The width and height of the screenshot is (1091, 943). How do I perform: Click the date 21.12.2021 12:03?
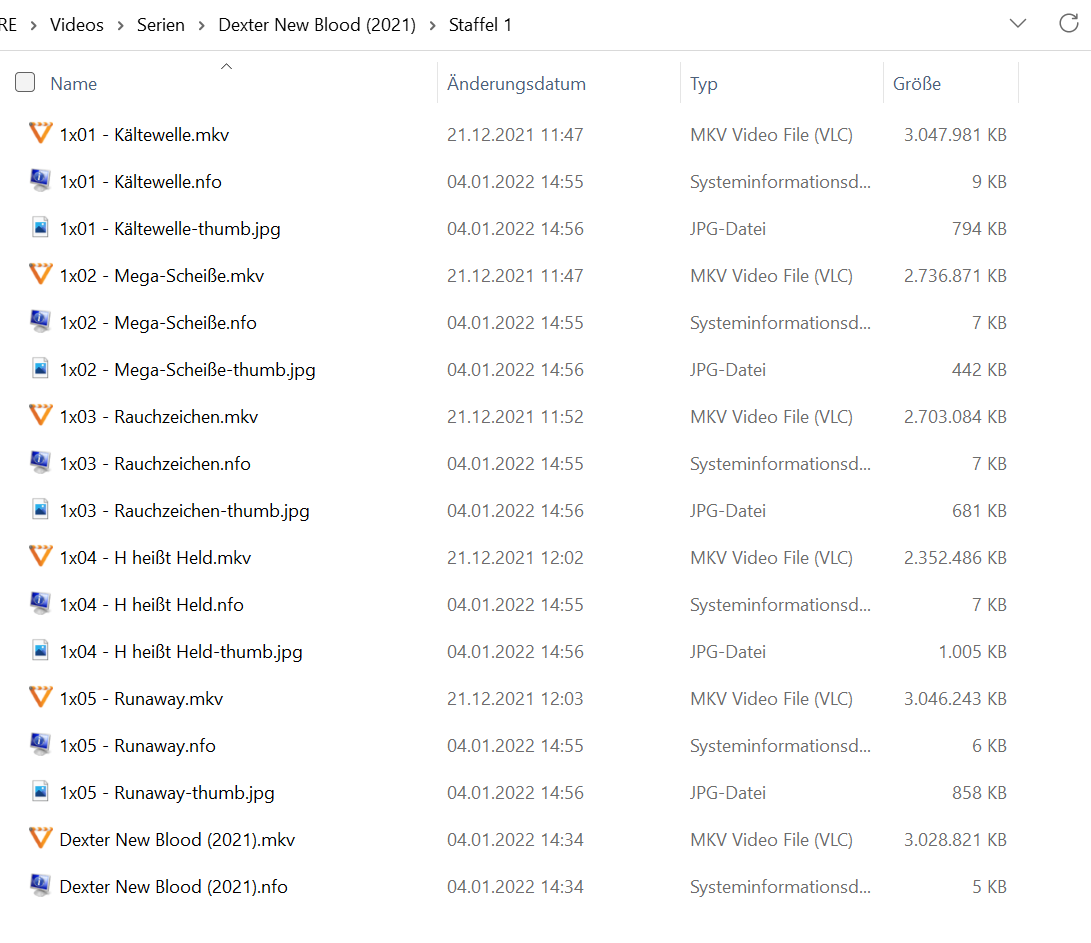(515, 699)
